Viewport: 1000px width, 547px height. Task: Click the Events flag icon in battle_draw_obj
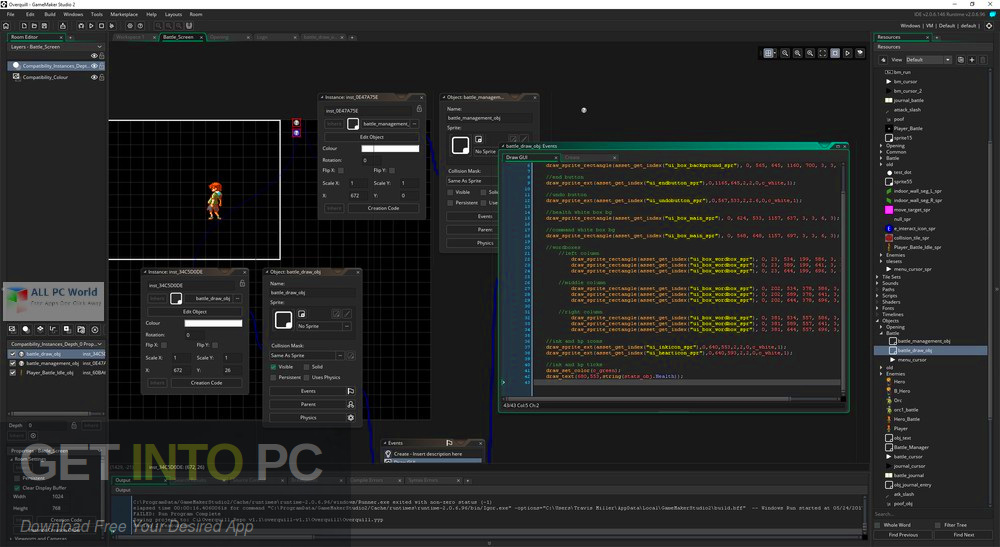click(x=350, y=391)
